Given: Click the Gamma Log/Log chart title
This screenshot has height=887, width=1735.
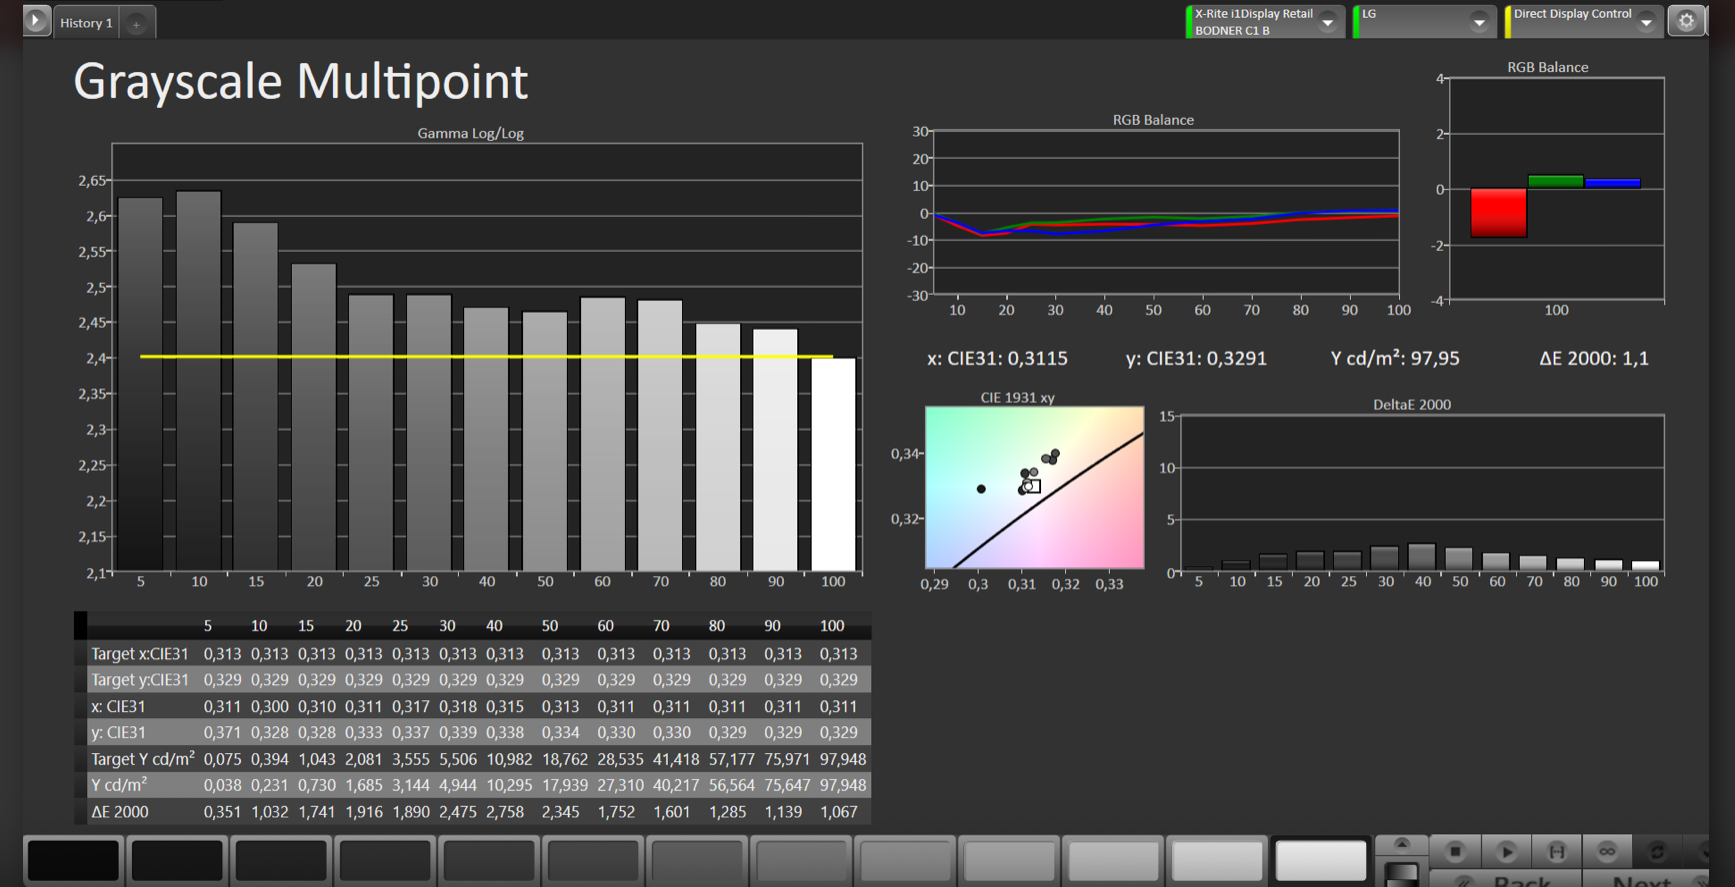Looking at the screenshot, I should [470, 133].
